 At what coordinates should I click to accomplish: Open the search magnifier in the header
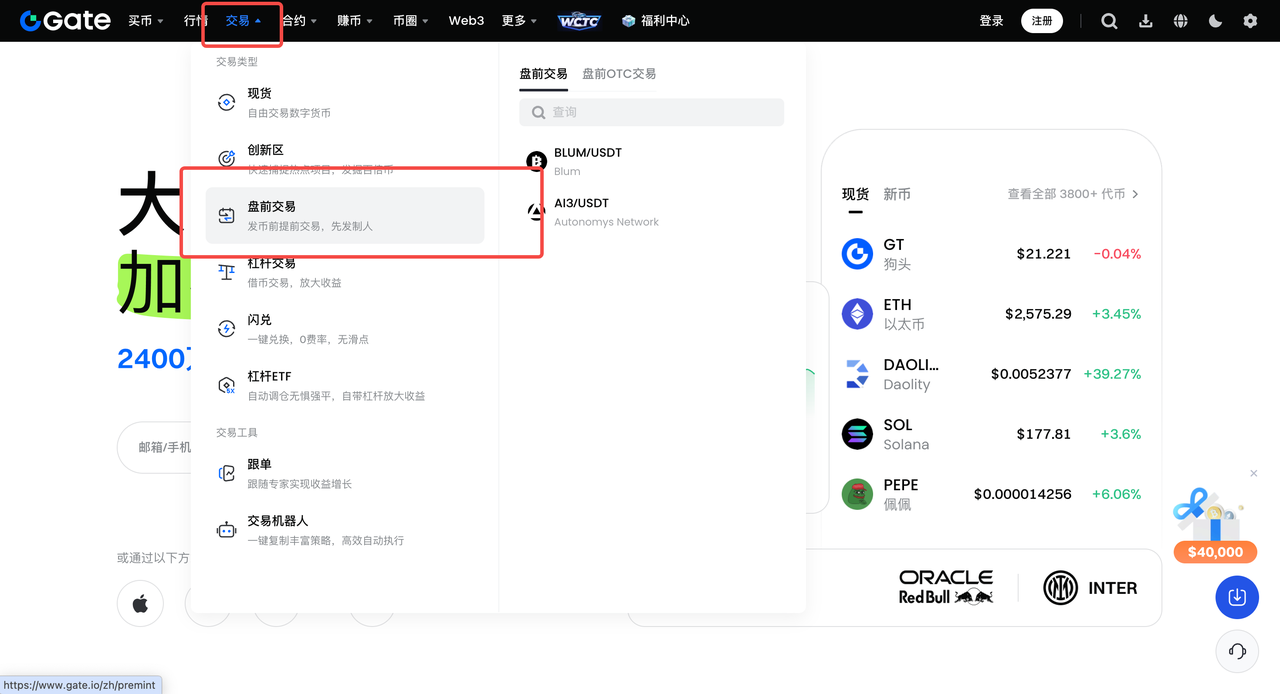[1109, 20]
